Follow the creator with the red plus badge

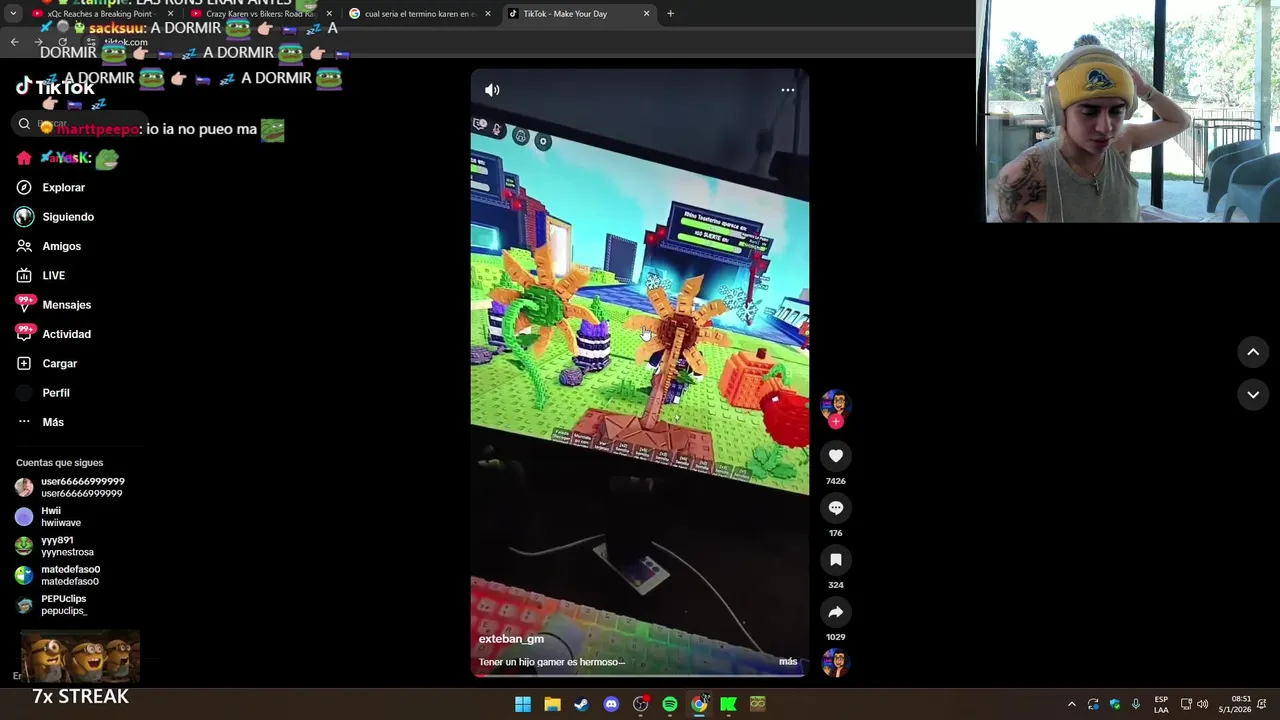pos(836,421)
